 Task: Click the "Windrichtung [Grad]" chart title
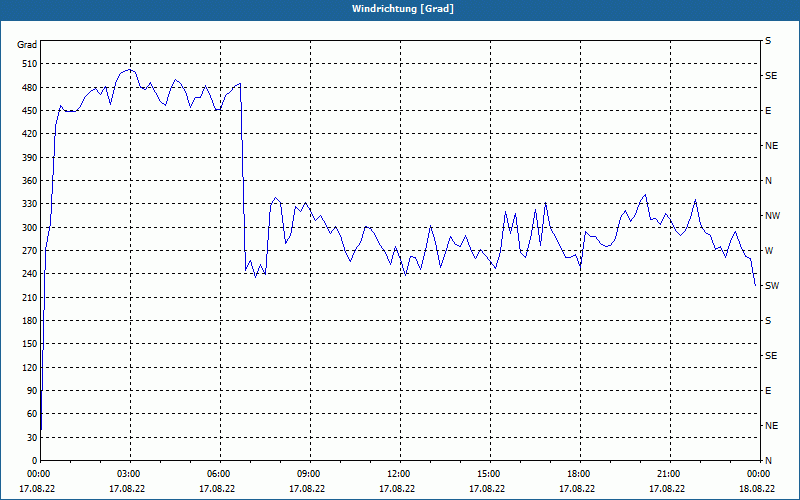pyautogui.click(x=403, y=9)
